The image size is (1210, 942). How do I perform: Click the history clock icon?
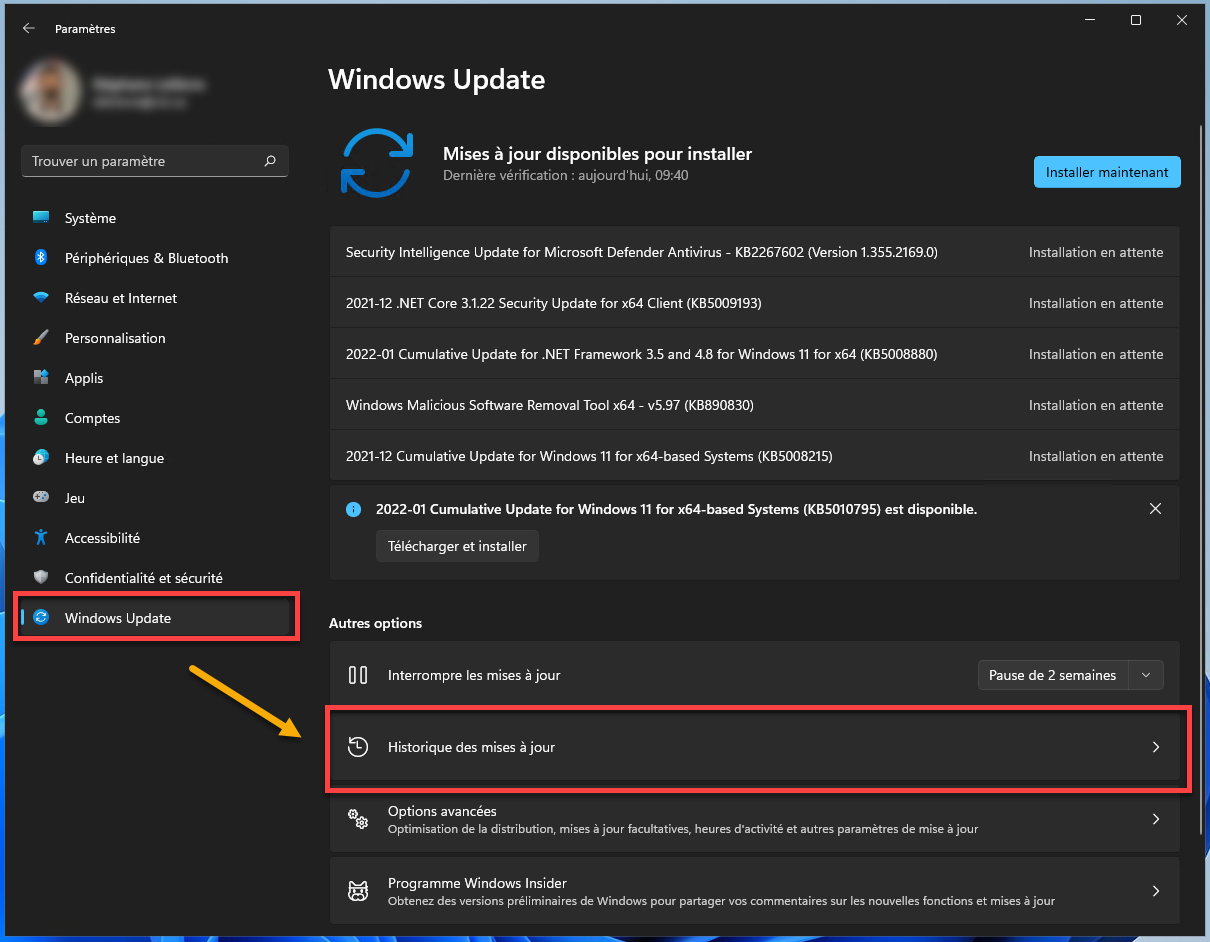click(358, 747)
